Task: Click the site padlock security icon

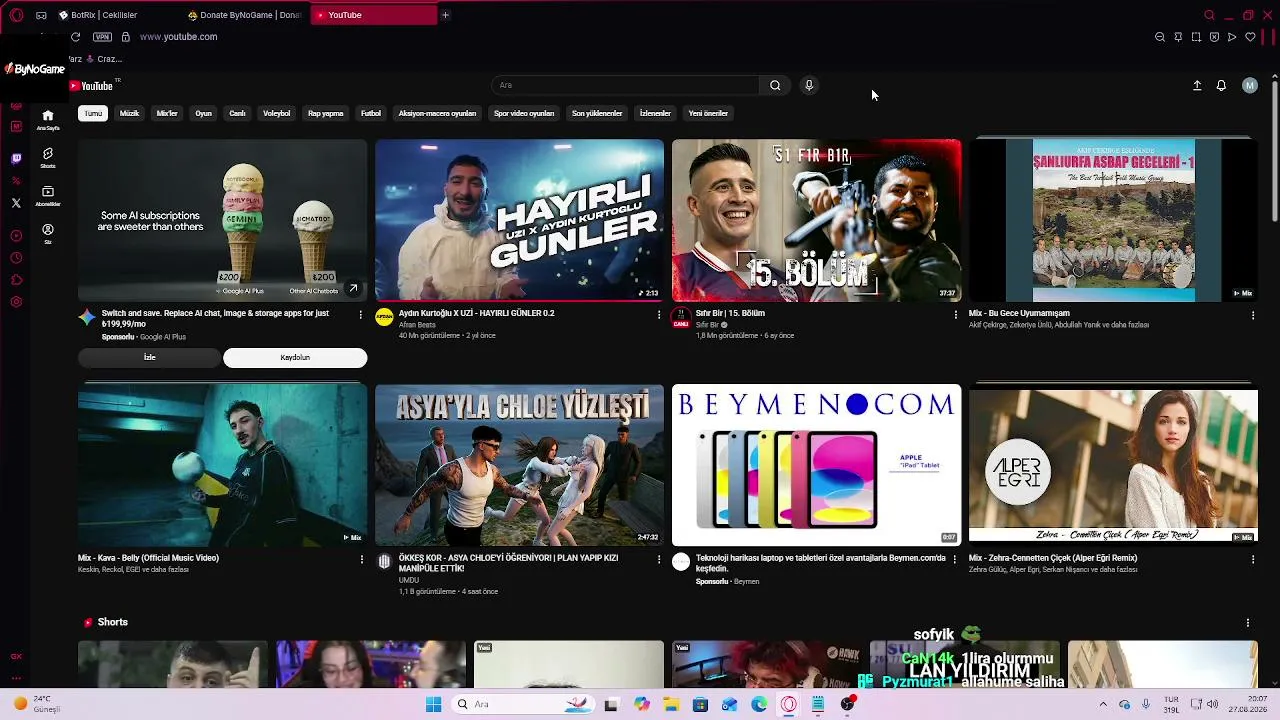Action: (x=125, y=37)
